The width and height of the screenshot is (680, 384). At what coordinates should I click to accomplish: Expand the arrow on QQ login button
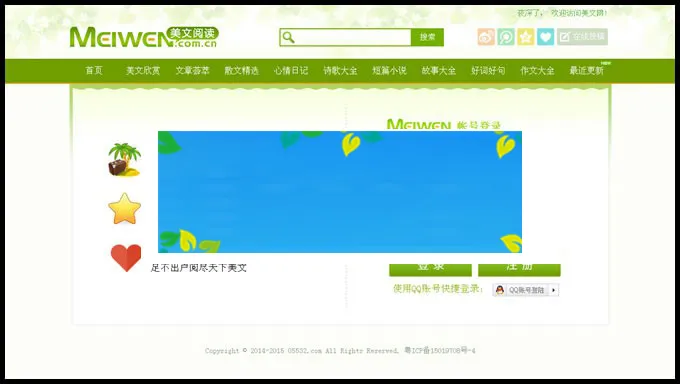(x=554, y=290)
